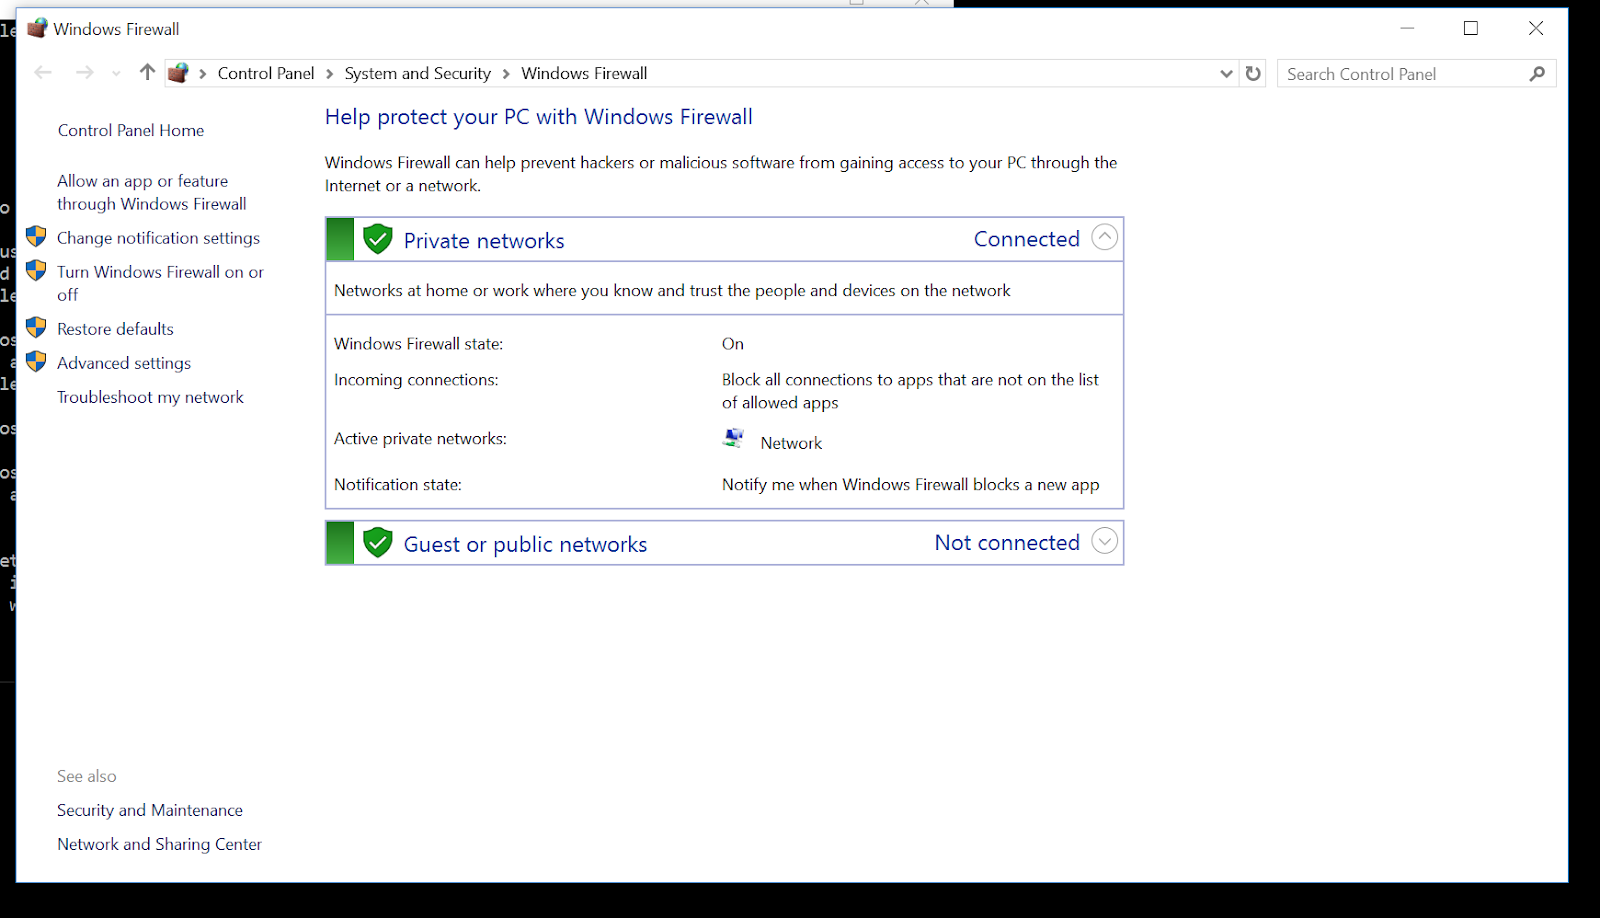Open Control Panel Home
This screenshot has height=918, width=1600.
click(131, 130)
